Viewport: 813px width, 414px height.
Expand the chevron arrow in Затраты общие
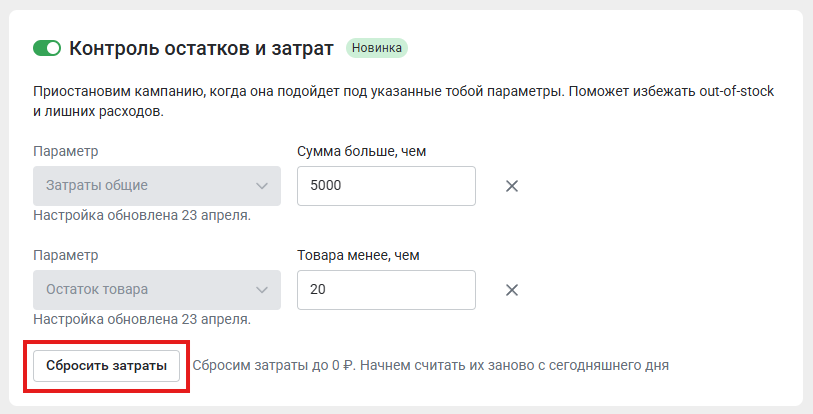[262, 186]
